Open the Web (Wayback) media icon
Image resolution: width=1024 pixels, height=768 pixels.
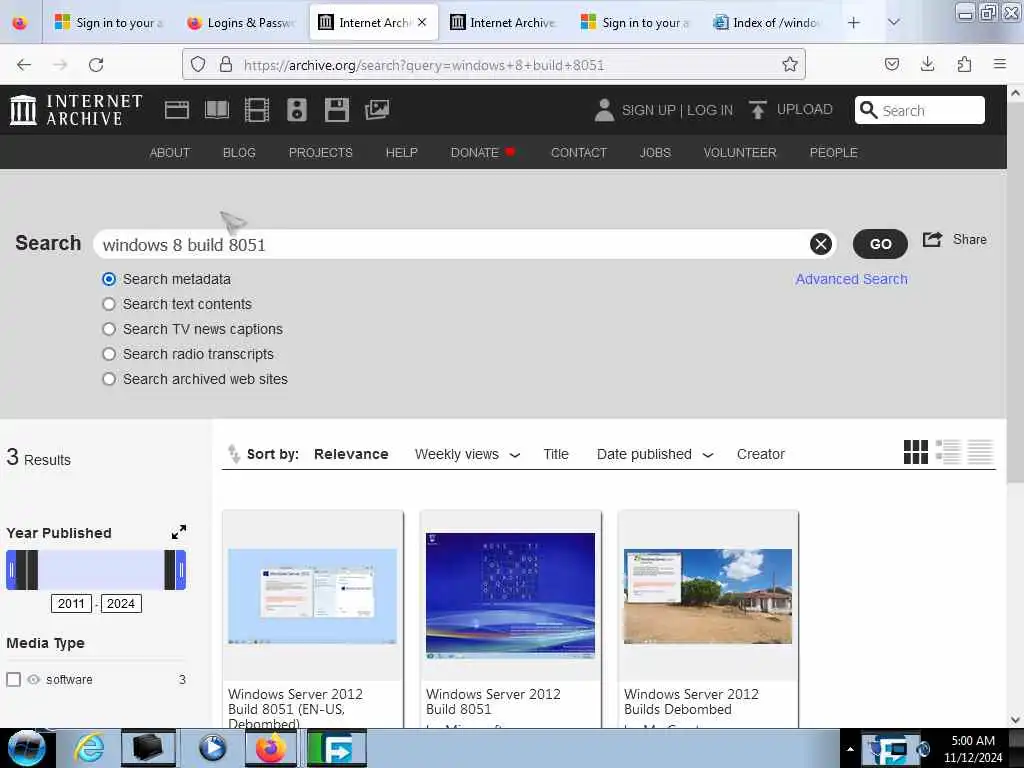tap(176, 110)
